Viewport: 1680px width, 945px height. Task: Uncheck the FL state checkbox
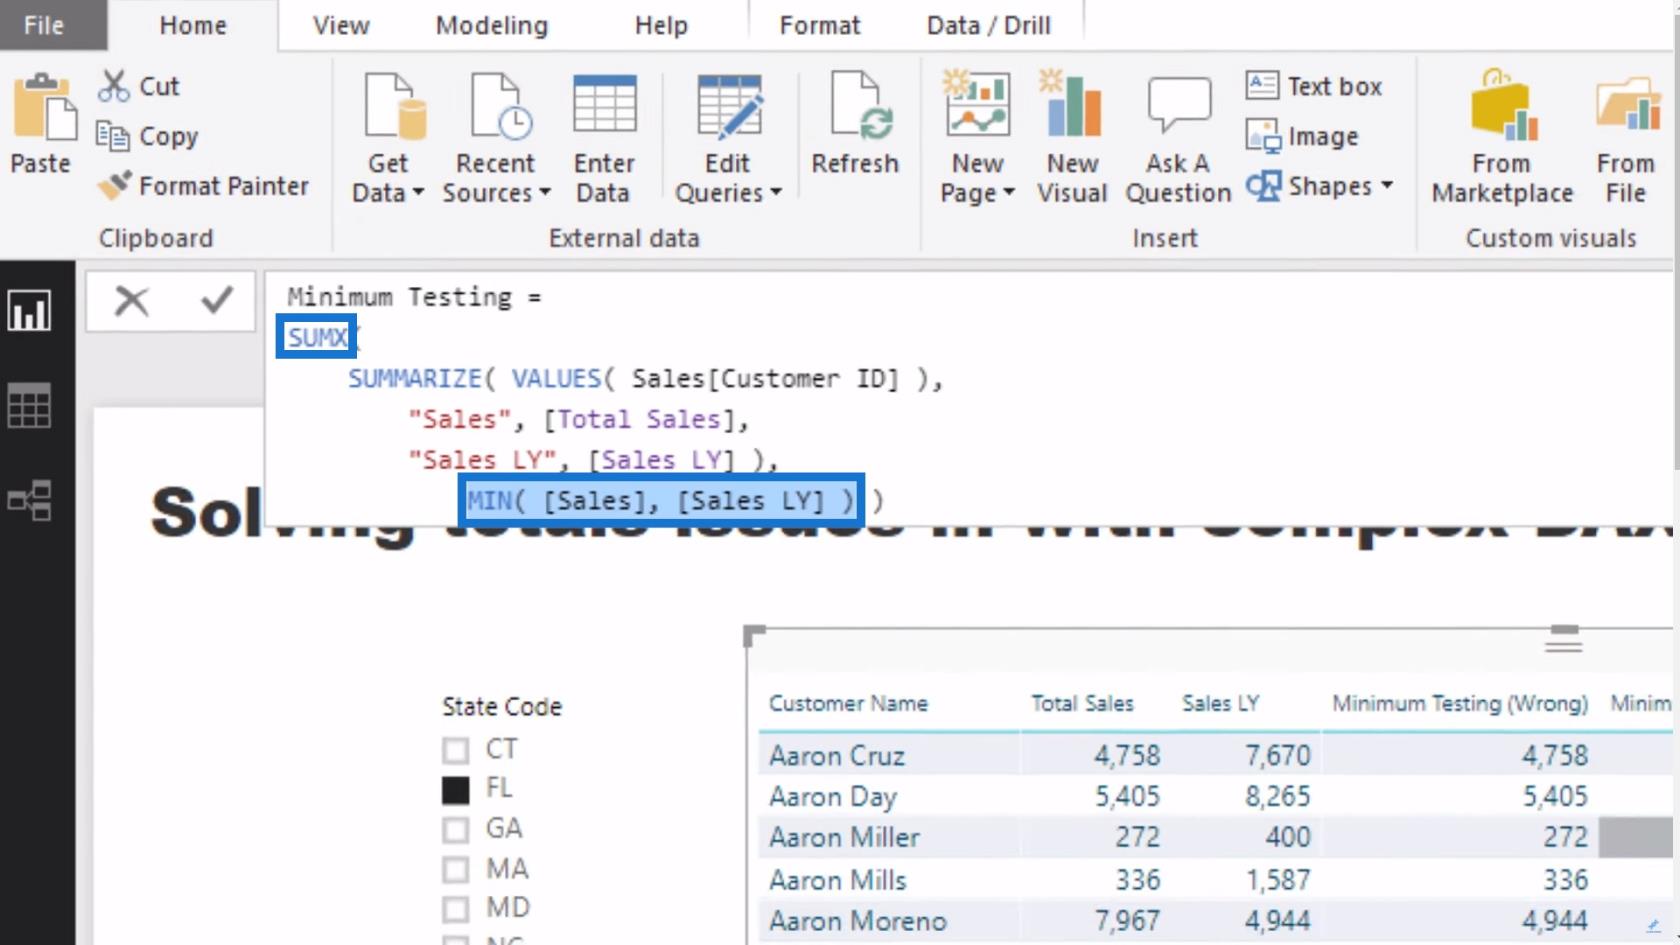[x=456, y=790]
